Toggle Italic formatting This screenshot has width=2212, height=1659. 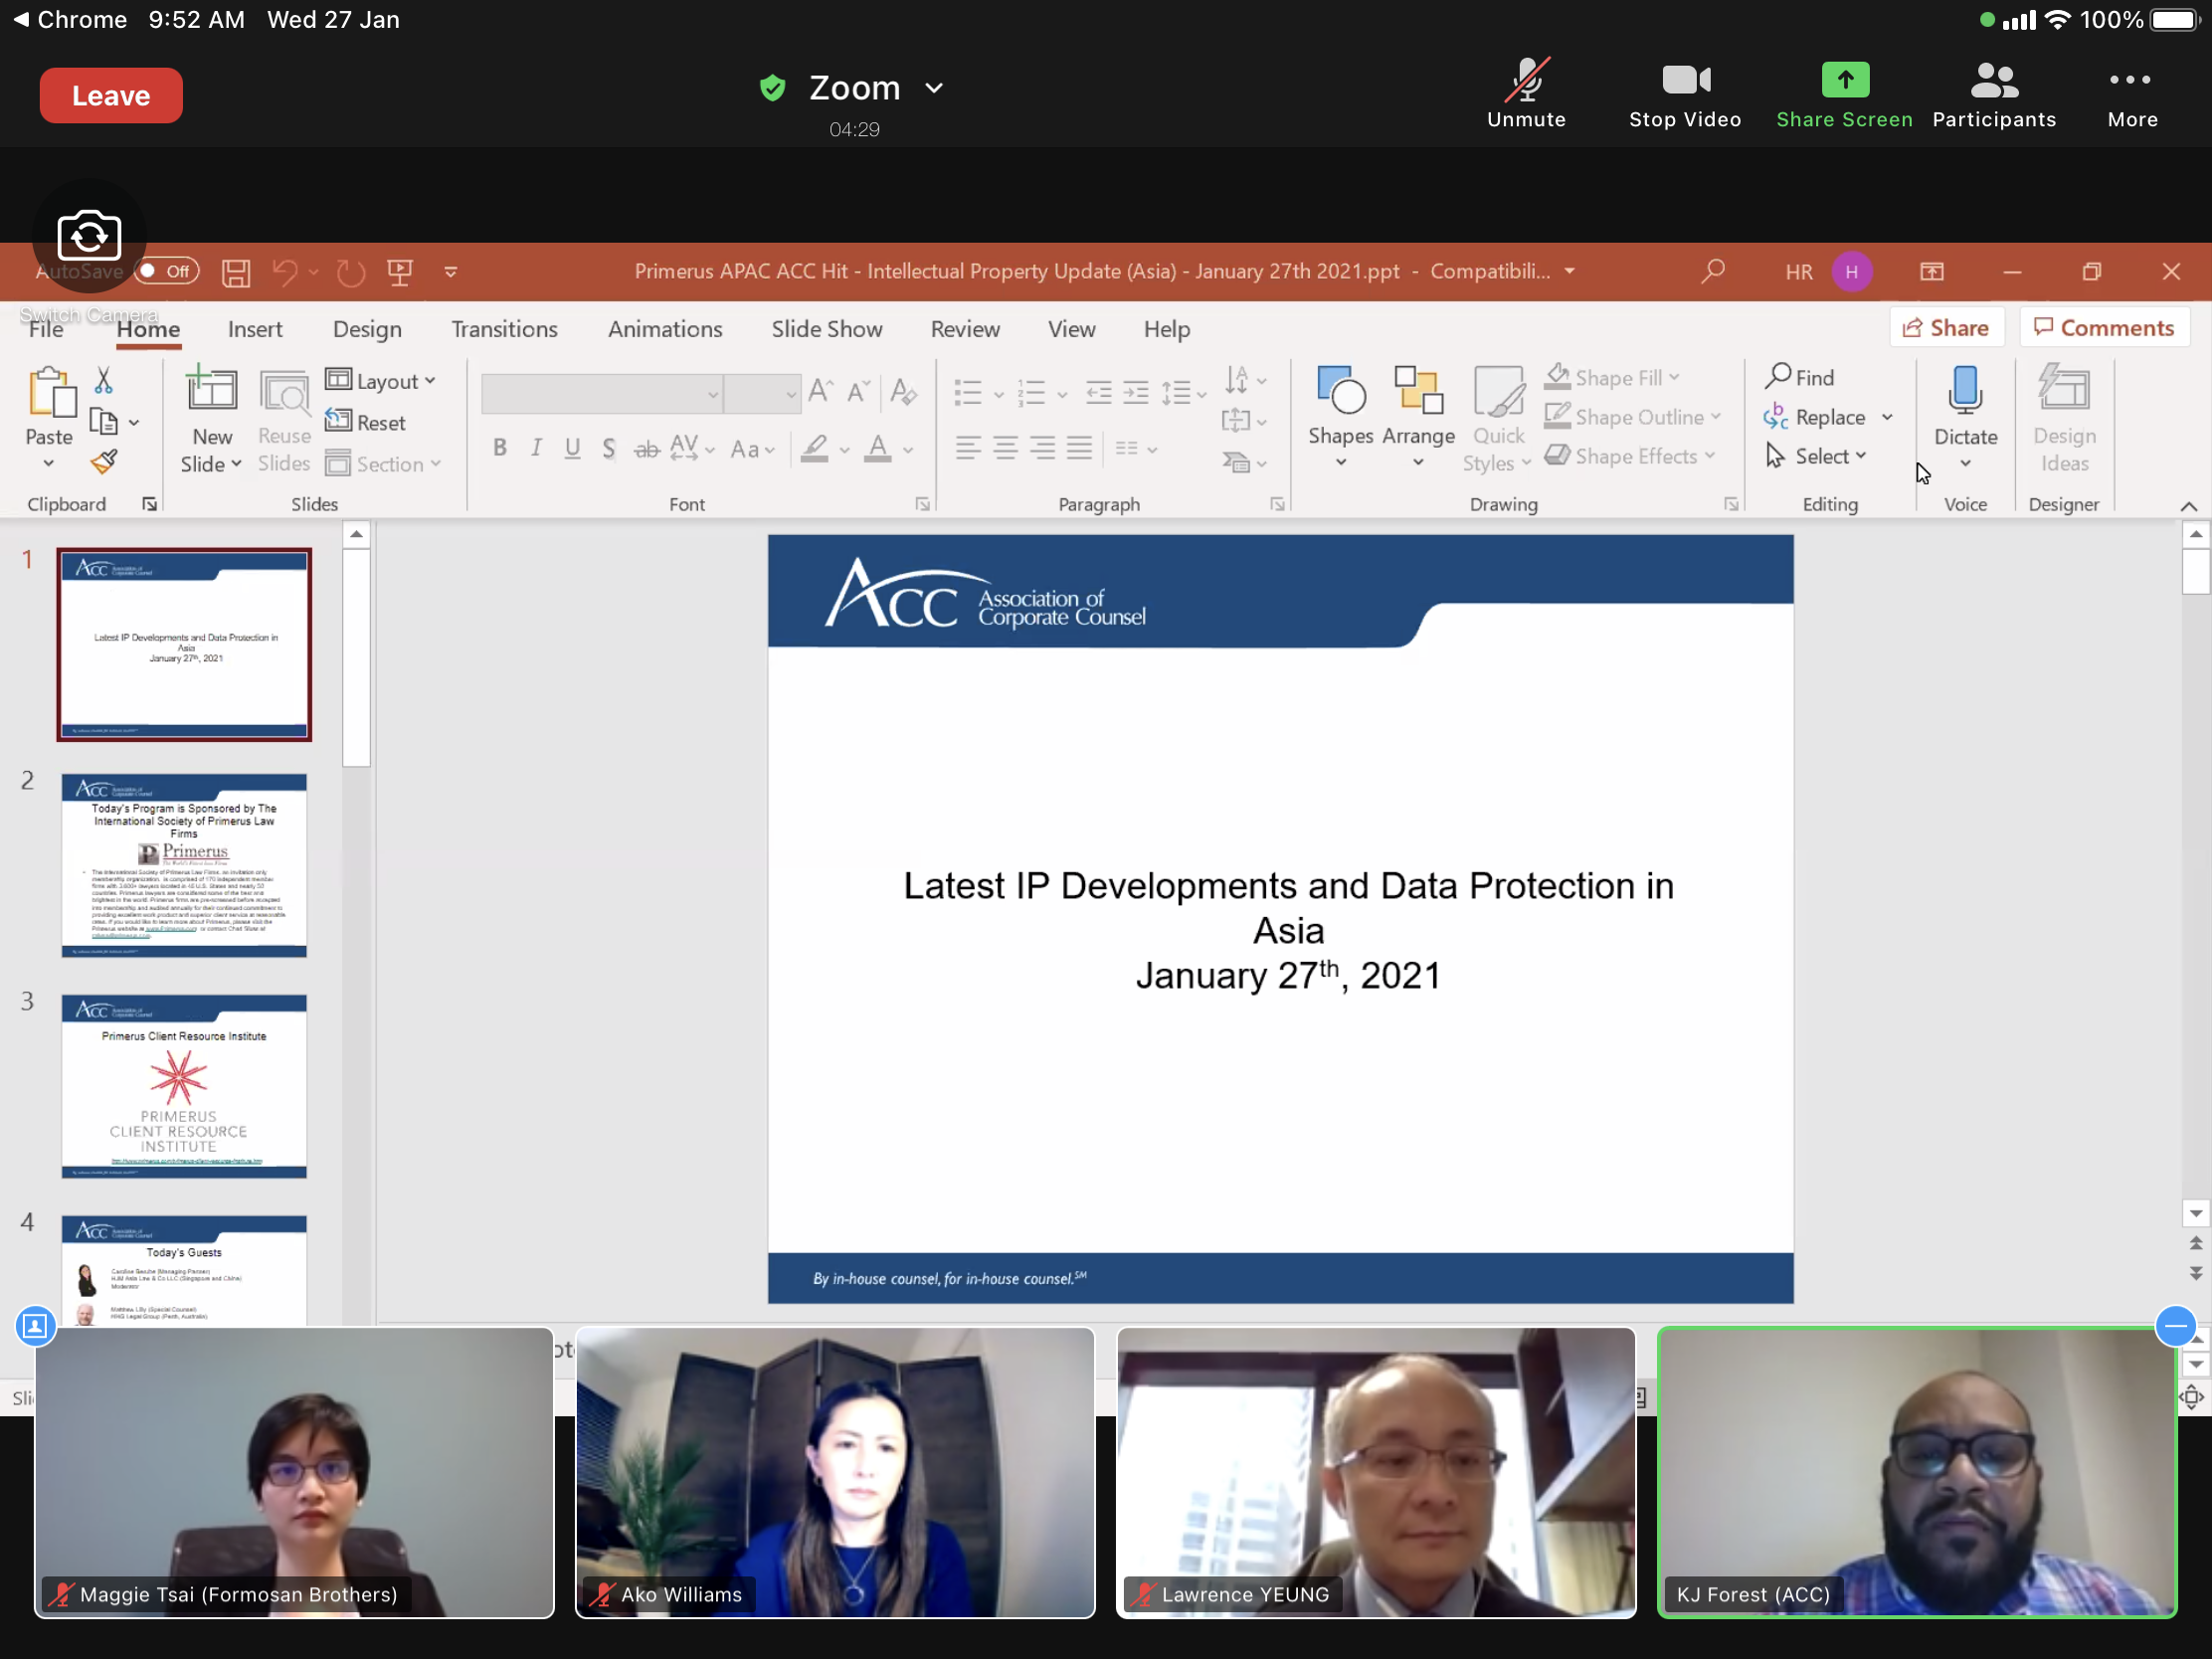click(x=536, y=448)
